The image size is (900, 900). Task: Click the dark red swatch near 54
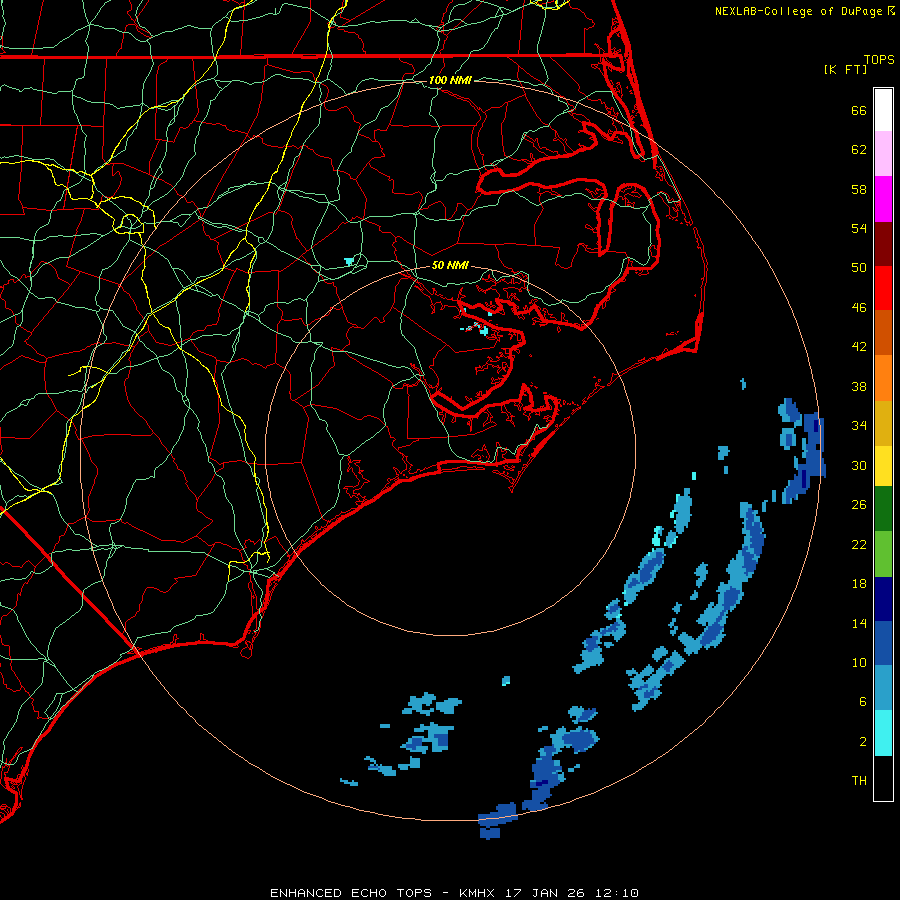tap(883, 243)
